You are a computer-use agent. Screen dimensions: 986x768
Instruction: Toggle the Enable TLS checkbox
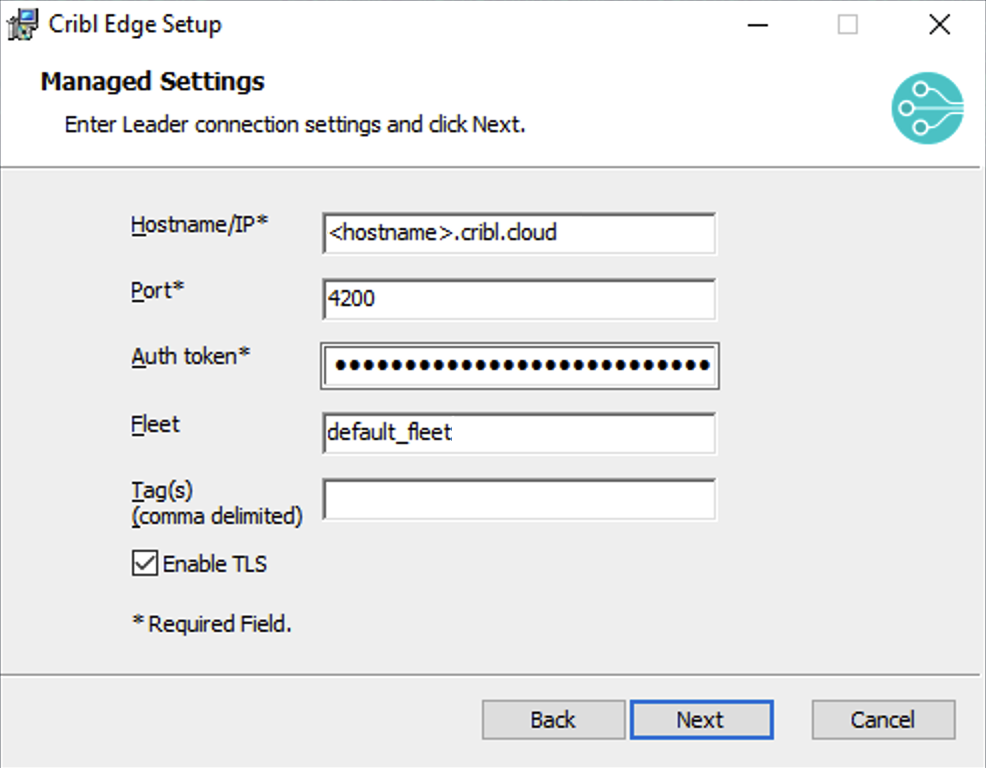tap(145, 564)
